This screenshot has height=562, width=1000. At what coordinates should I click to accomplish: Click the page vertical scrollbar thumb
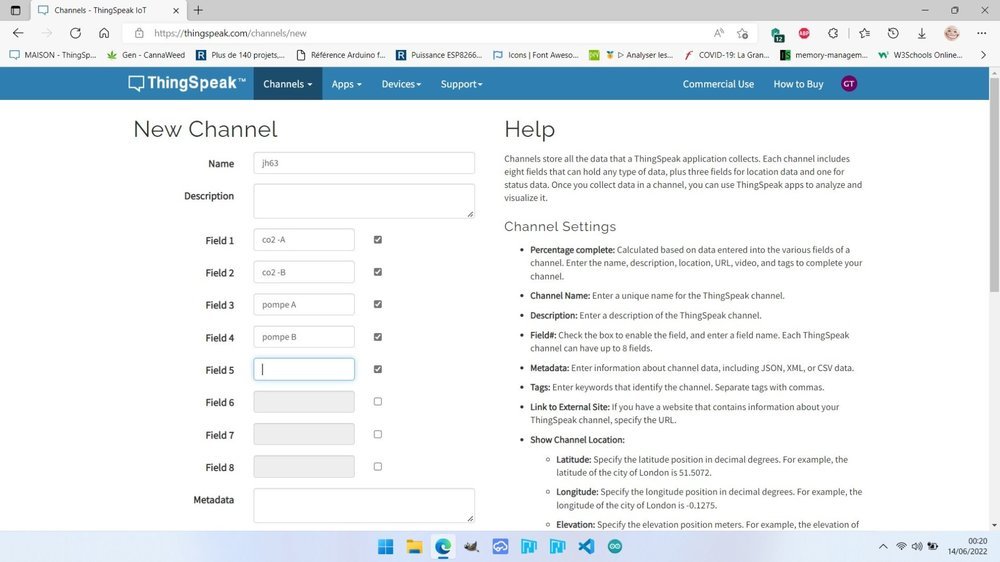pyautogui.click(x=994, y=185)
